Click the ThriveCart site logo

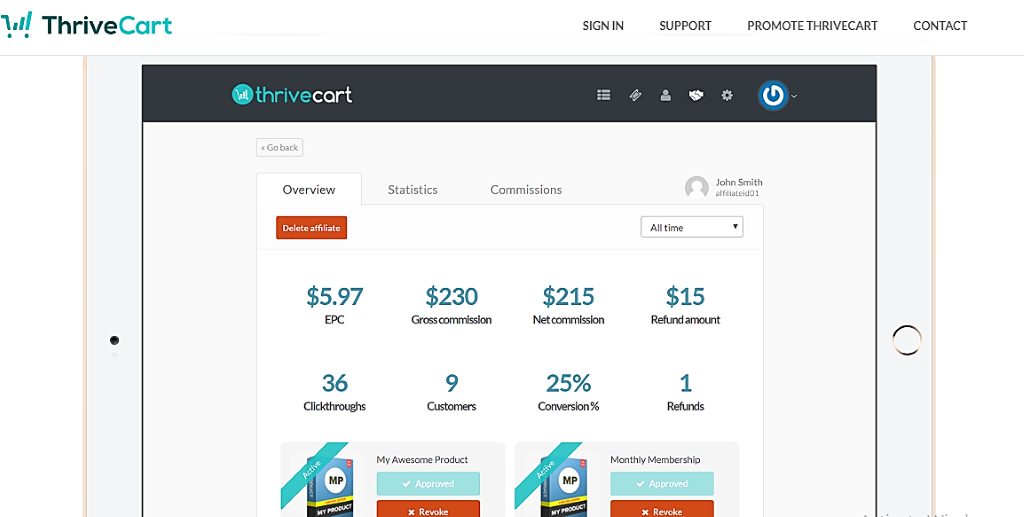pos(86,25)
